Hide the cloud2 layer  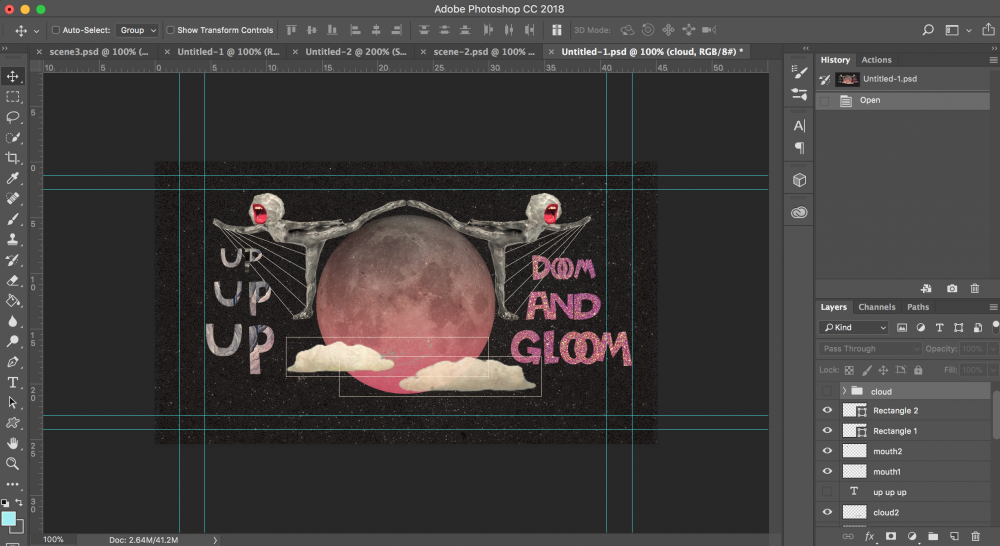(827, 512)
